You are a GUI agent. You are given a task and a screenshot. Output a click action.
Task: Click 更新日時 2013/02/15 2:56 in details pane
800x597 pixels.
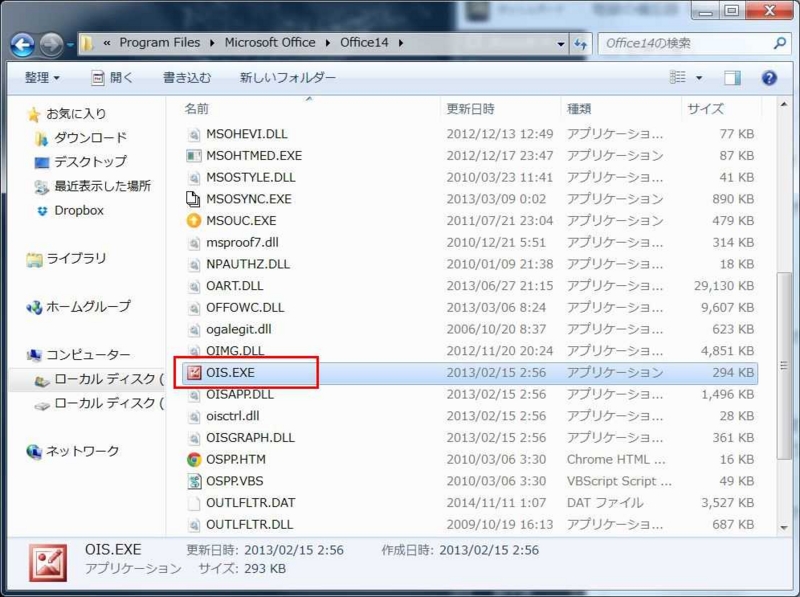265,550
